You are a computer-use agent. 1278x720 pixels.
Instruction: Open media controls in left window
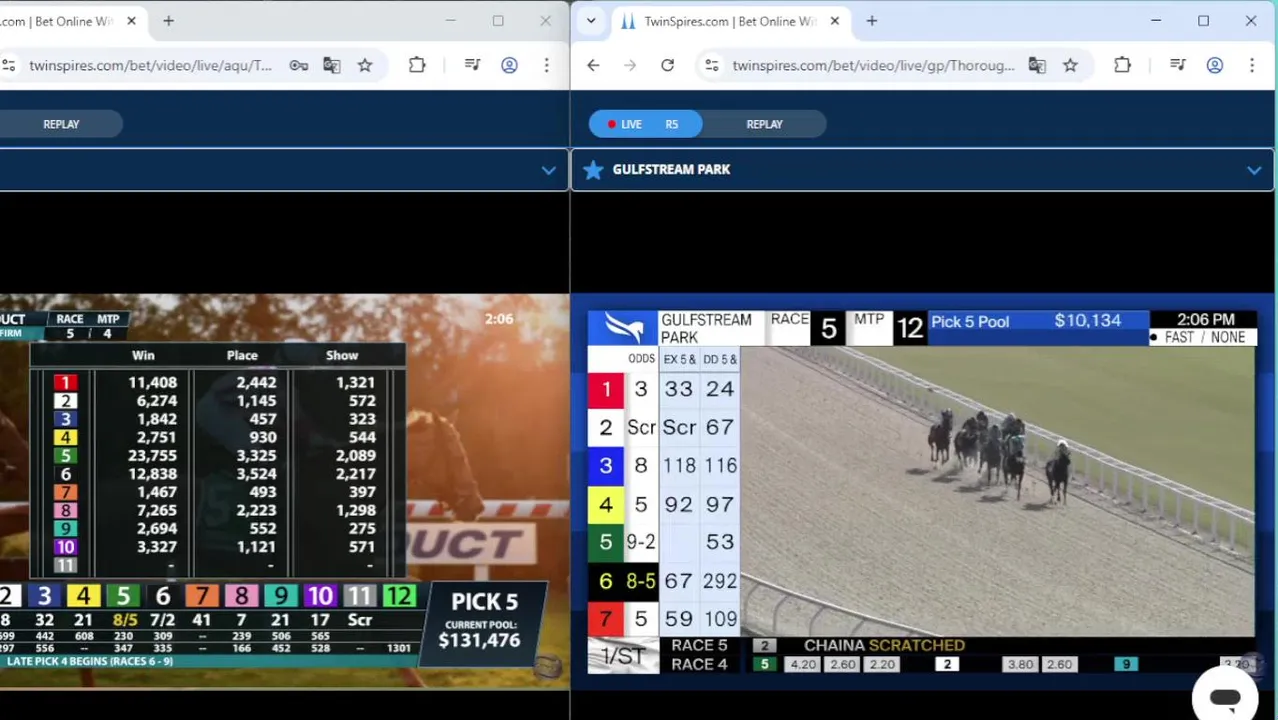click(473, 65)
